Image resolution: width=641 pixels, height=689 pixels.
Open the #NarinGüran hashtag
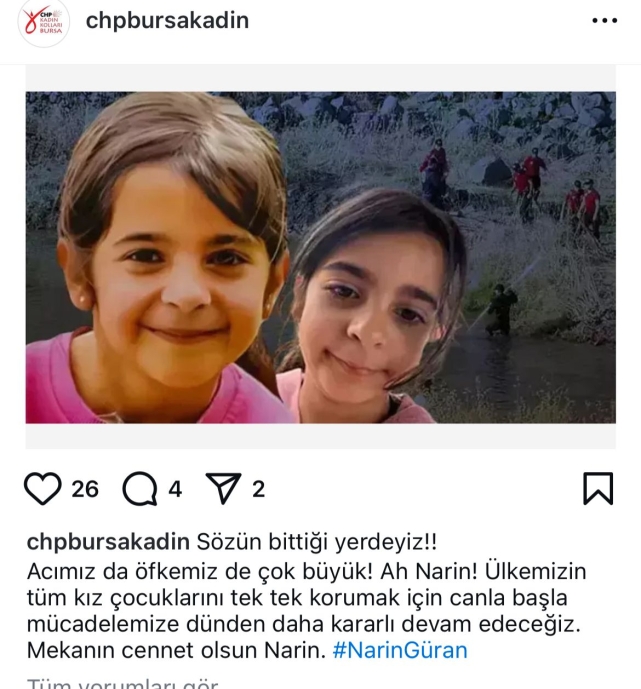[x=400, y=650]
